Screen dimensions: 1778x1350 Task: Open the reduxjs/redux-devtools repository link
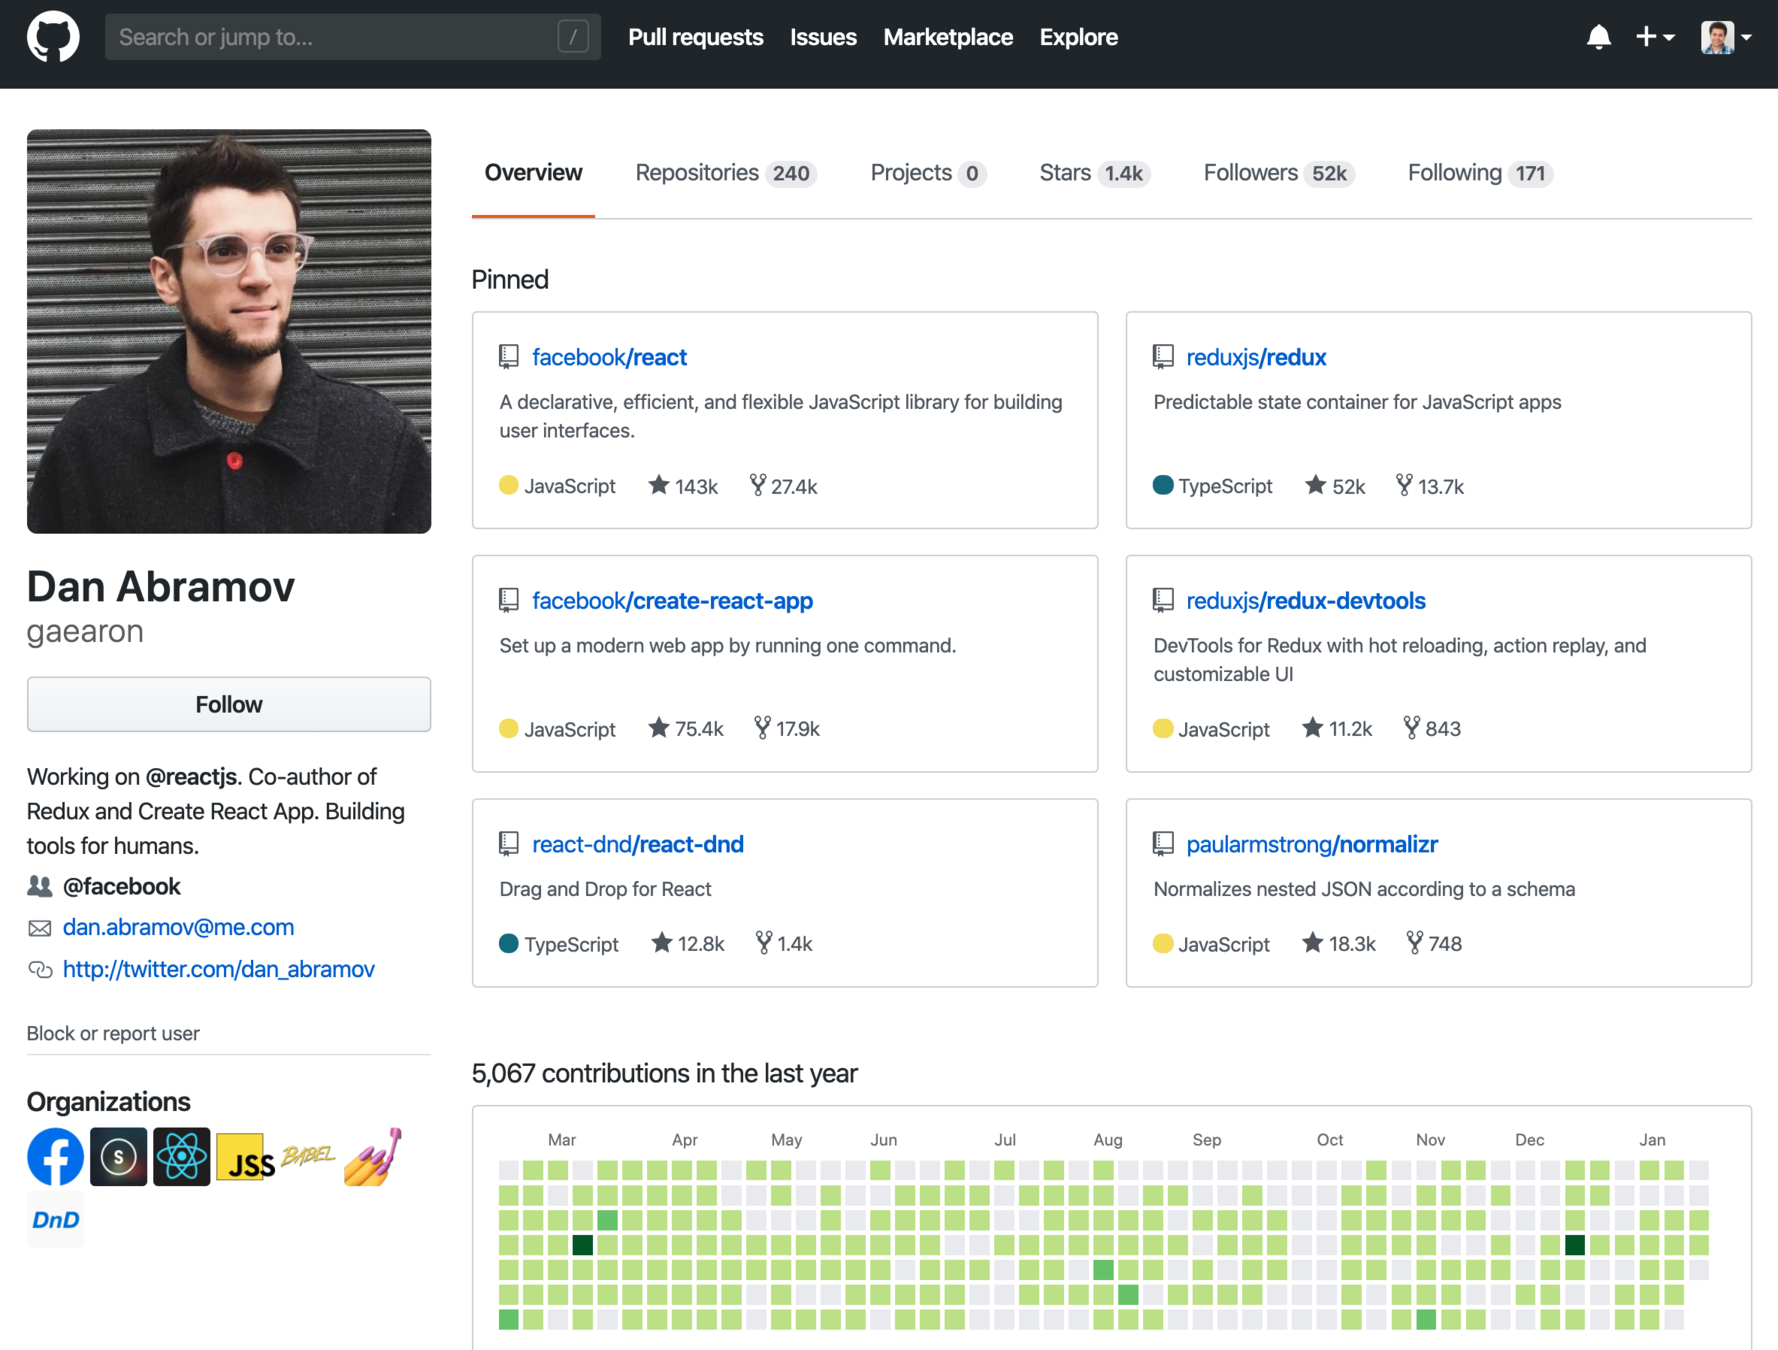[1305, 600]
